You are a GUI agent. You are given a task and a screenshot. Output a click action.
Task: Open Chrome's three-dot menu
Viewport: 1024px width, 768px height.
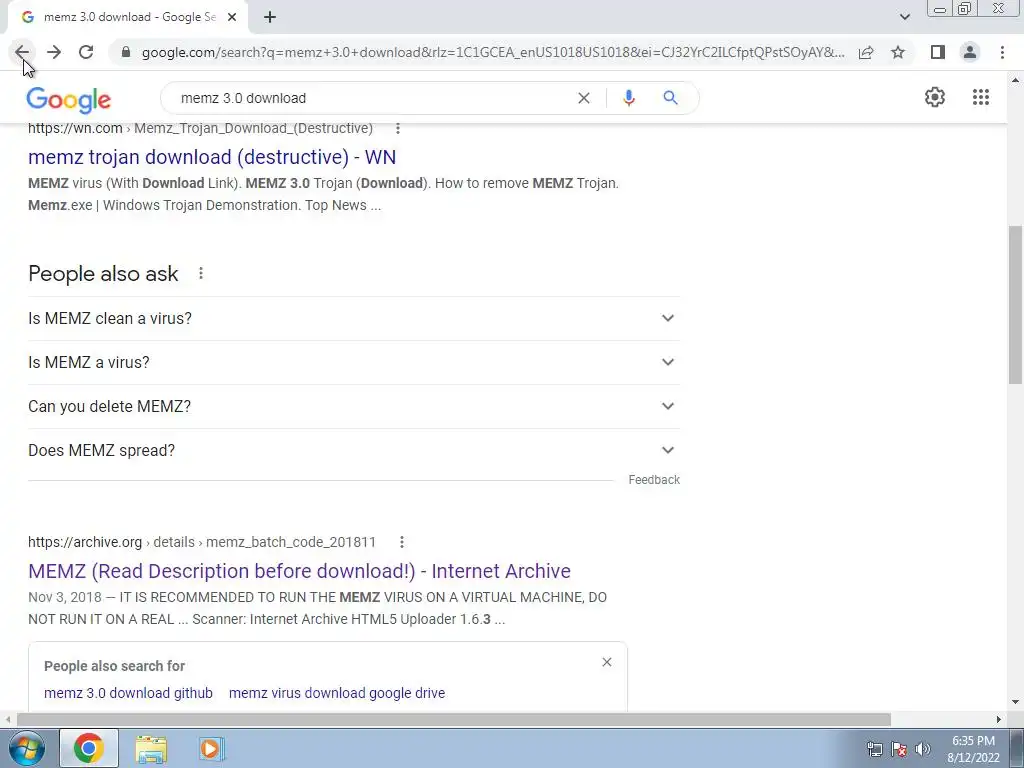click(1002, 52)
